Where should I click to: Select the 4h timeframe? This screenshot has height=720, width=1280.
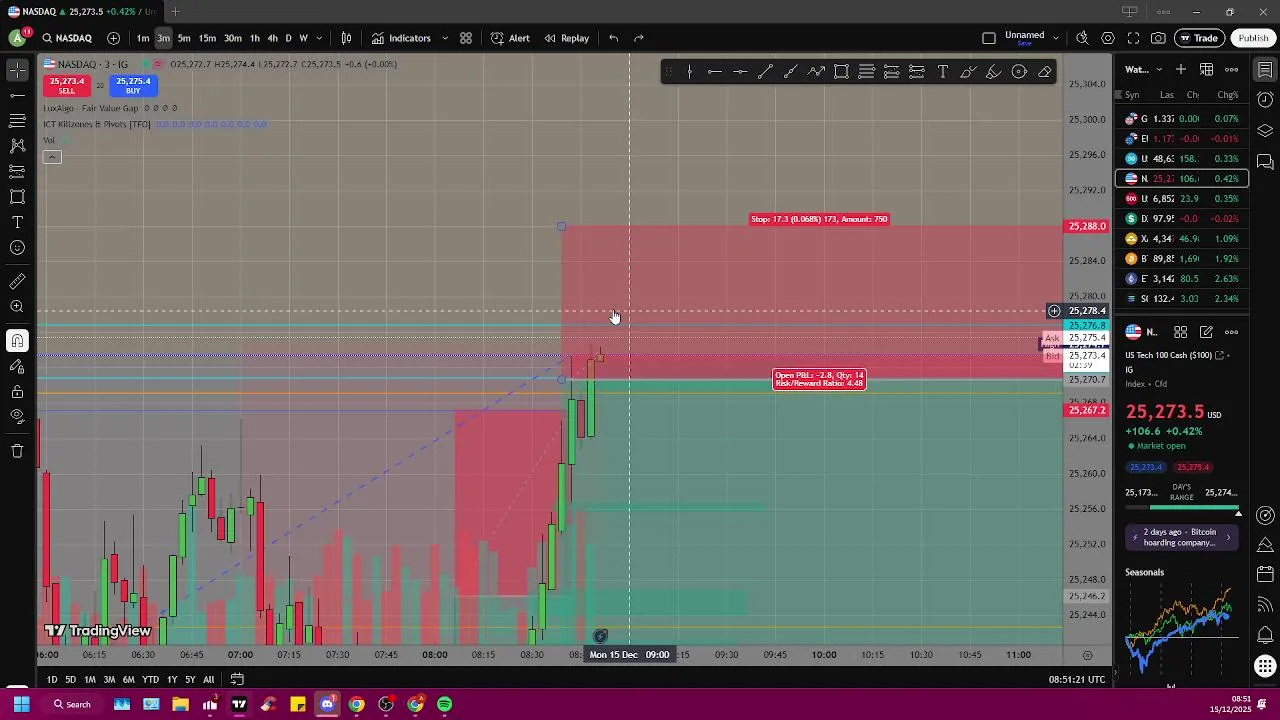[x=272, y=38]
